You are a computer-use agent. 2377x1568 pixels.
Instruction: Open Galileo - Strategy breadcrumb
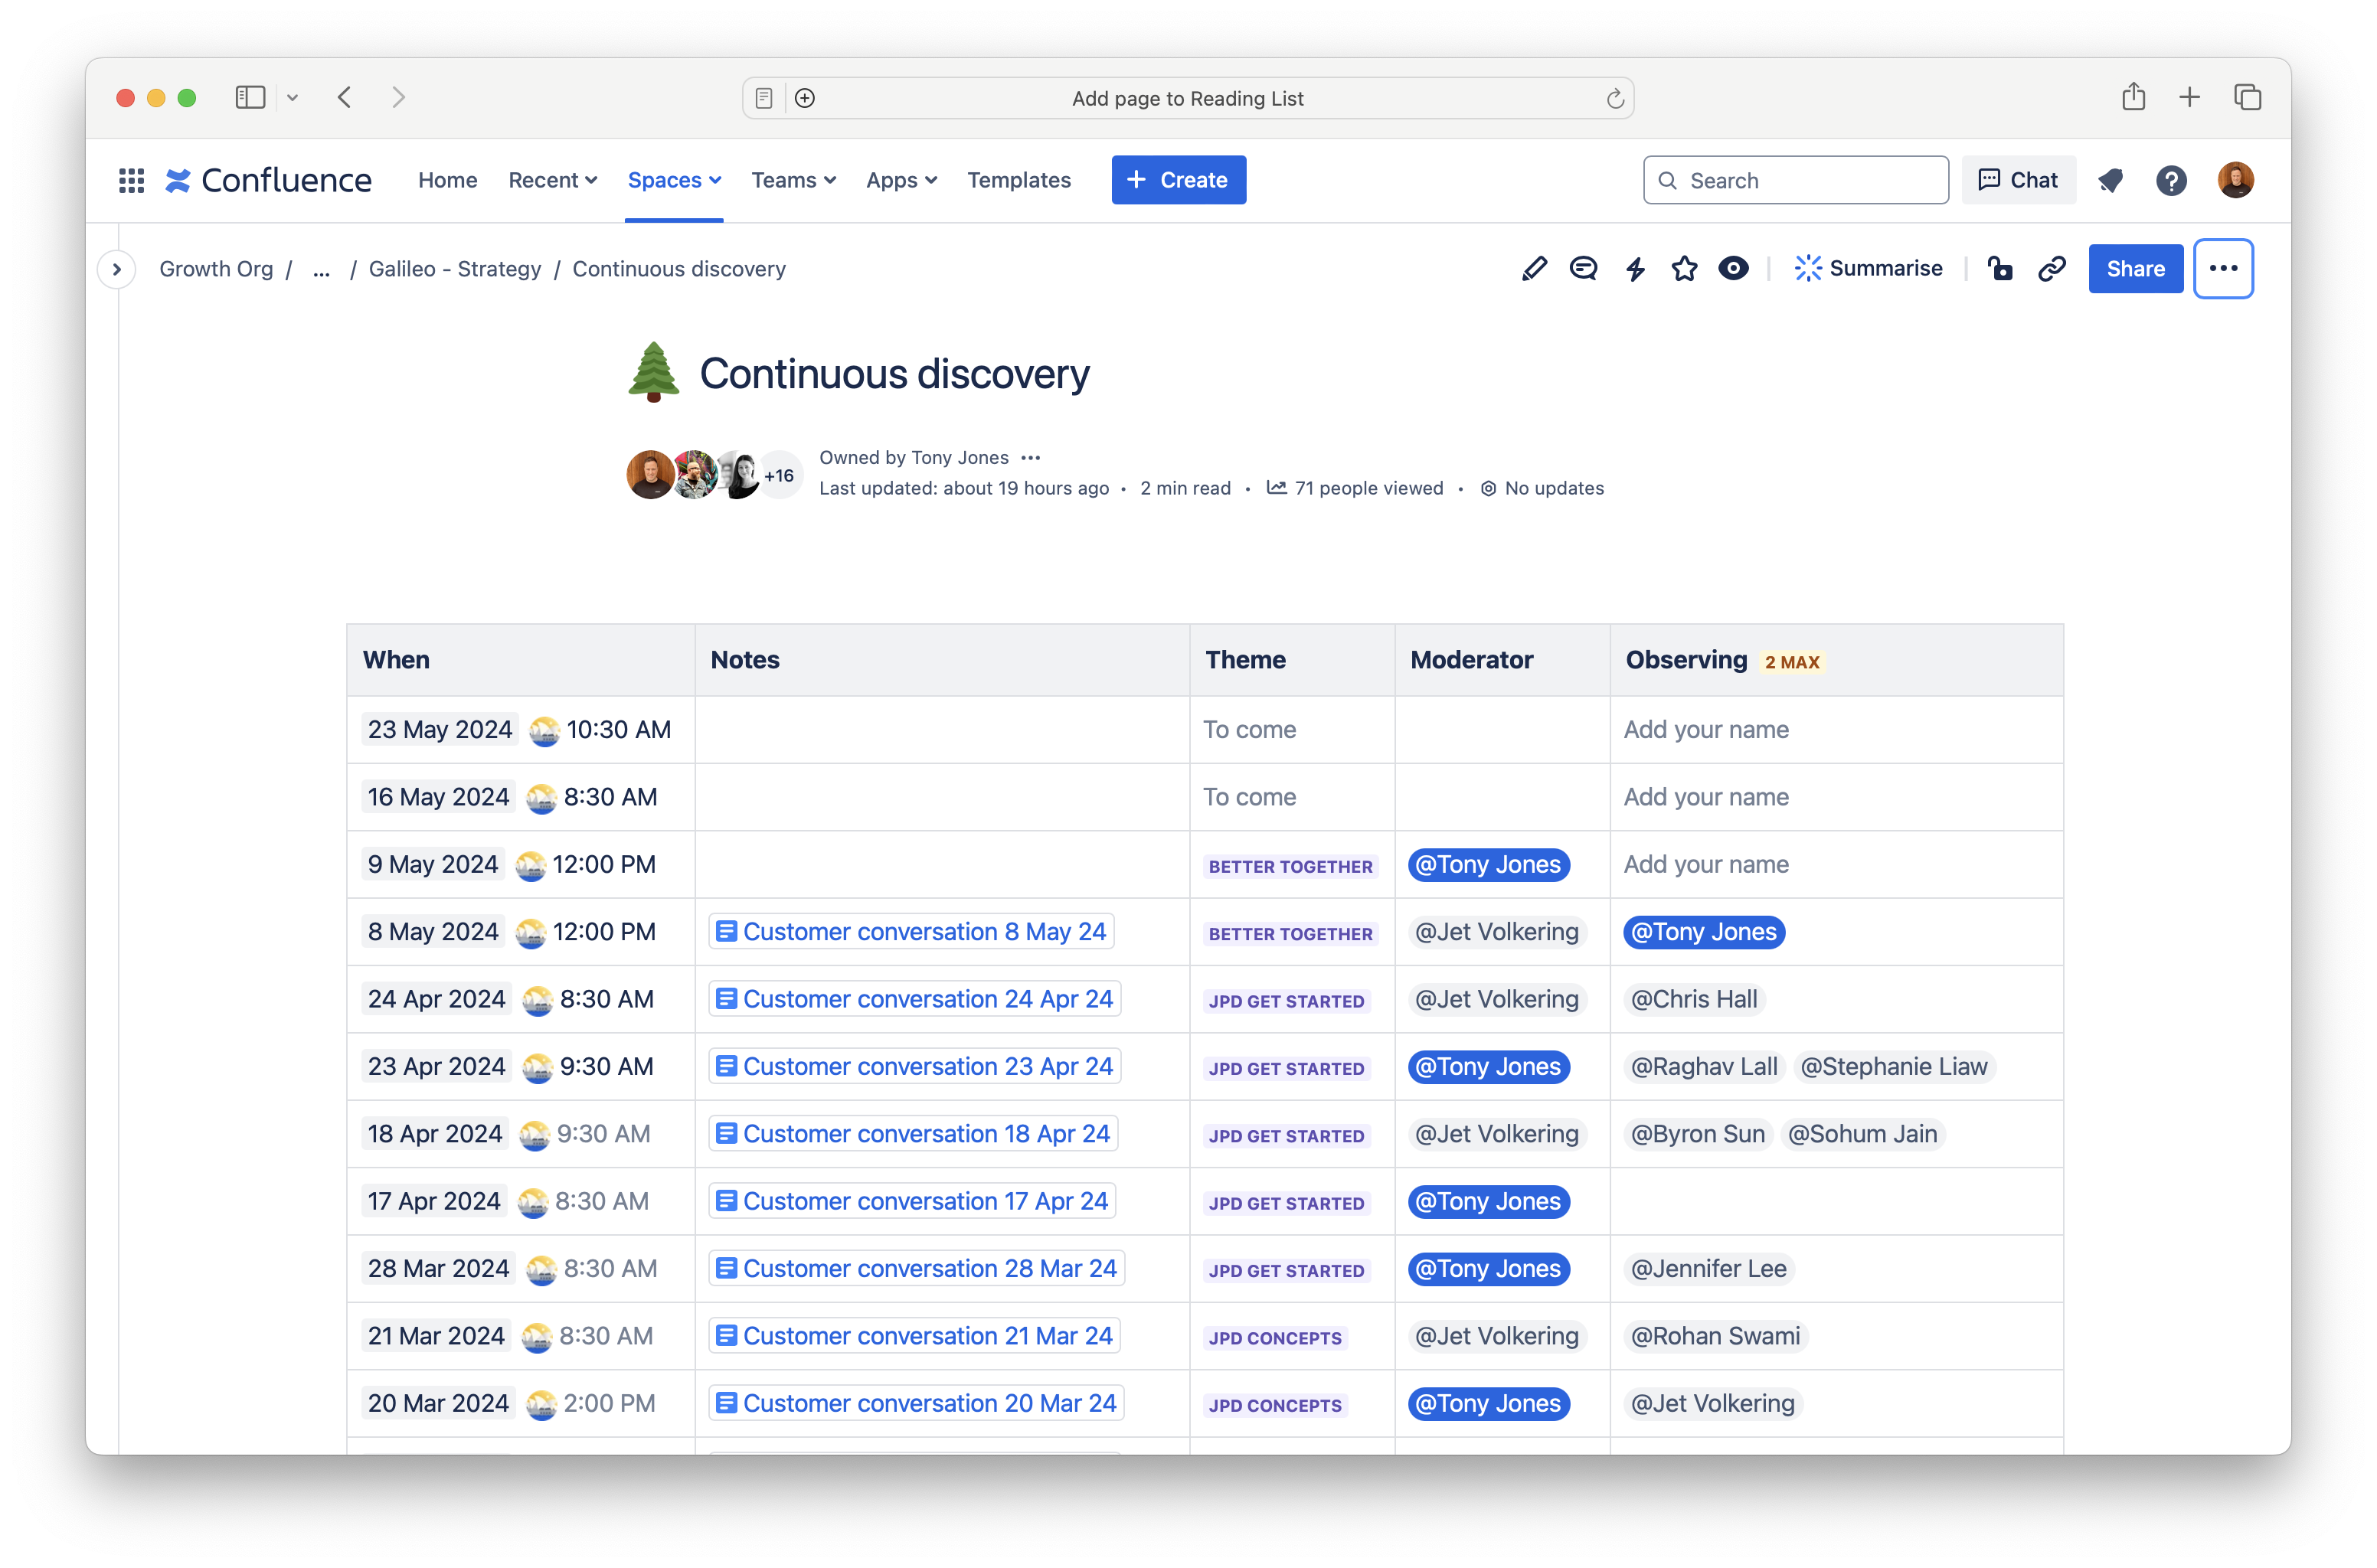coord(454,269)
